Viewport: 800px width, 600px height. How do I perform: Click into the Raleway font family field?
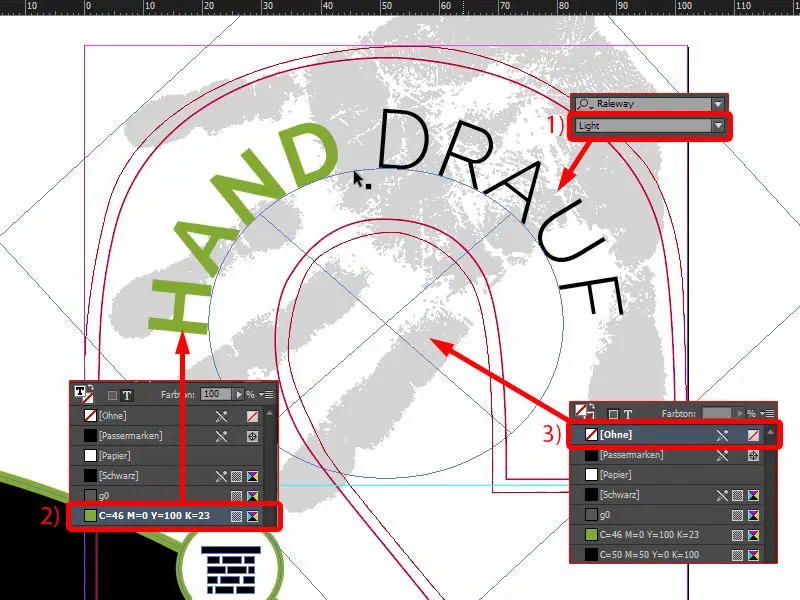[645, 104]
